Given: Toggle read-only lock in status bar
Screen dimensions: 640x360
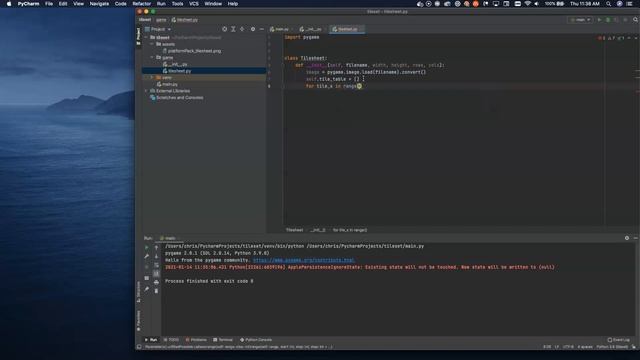Looking at the screenshot, I should [x=634, y=347].
